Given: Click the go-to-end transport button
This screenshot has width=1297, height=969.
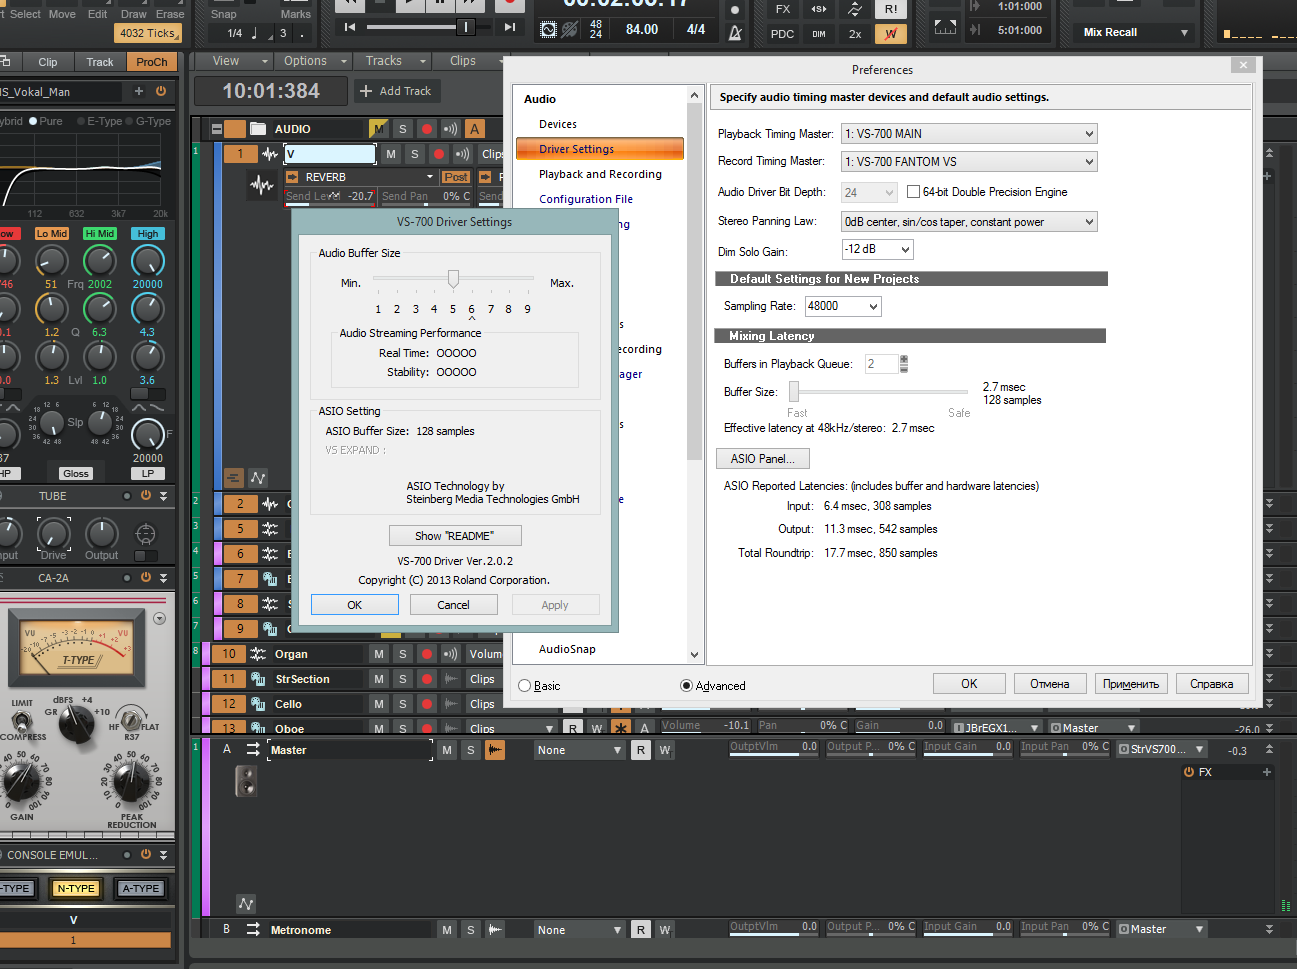Looking at the screenshot, I should click(x=509, y=27).
